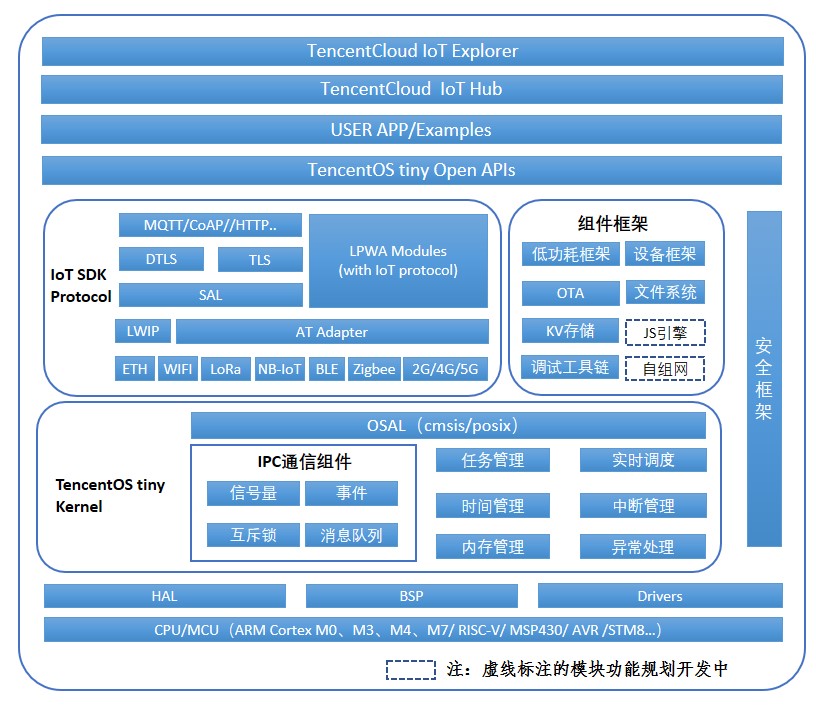Image resolution: width=816 pixels, height=705 pixels.
Task: Select the 任务管理 block
Action: coord(493,460)
